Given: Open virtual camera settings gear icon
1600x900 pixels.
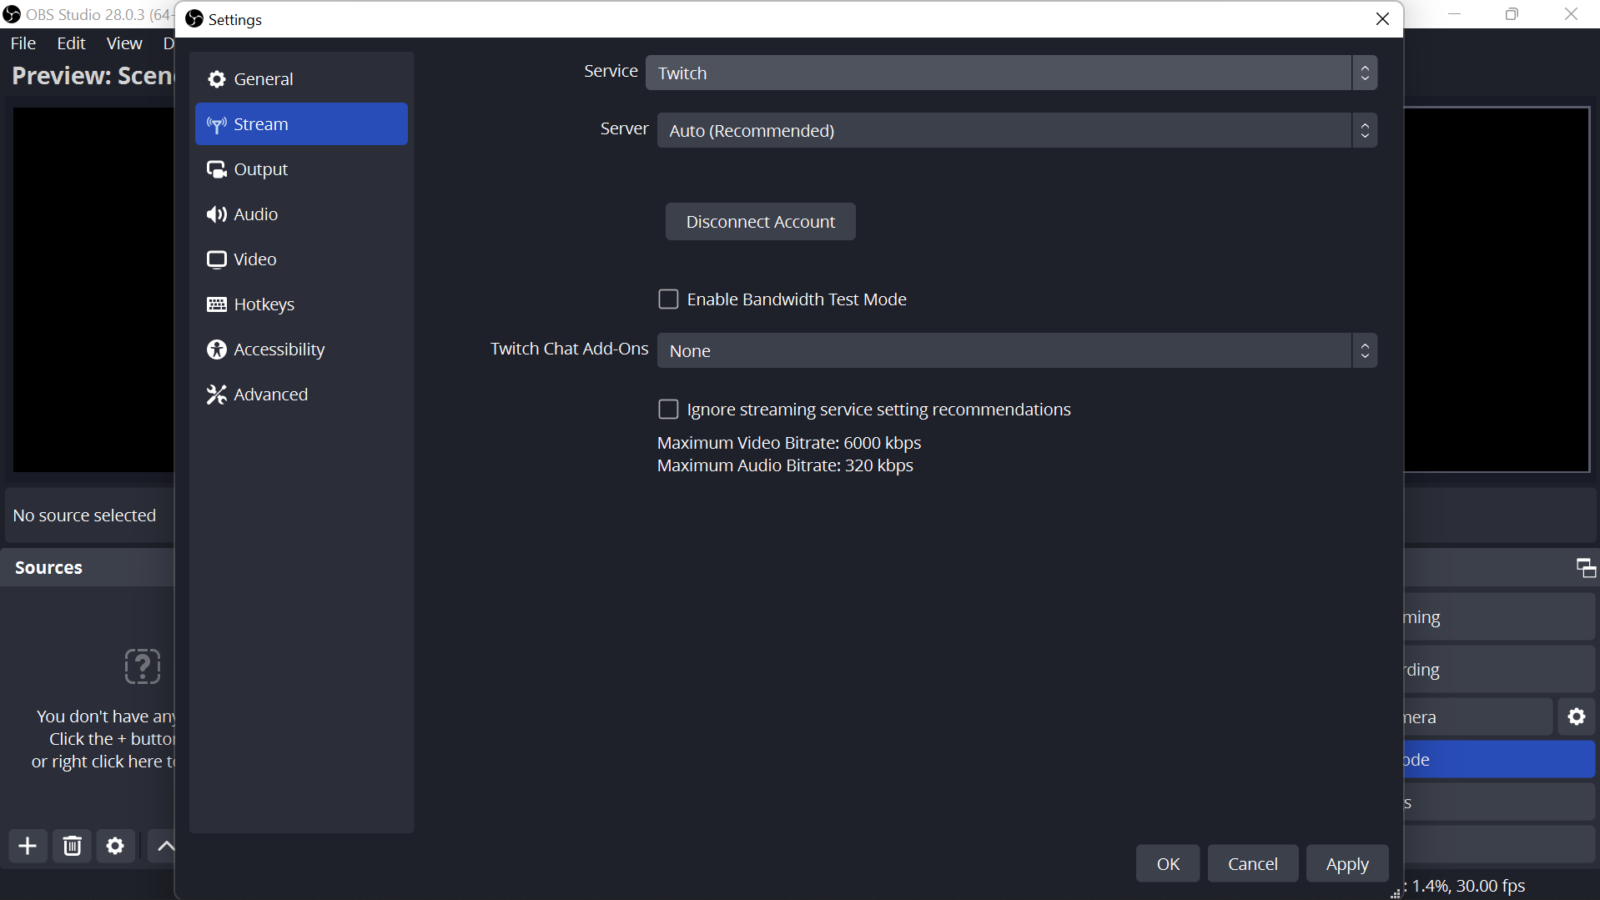Looking at the screenshot, I should pyautogui.click(x=1577, y=717).
